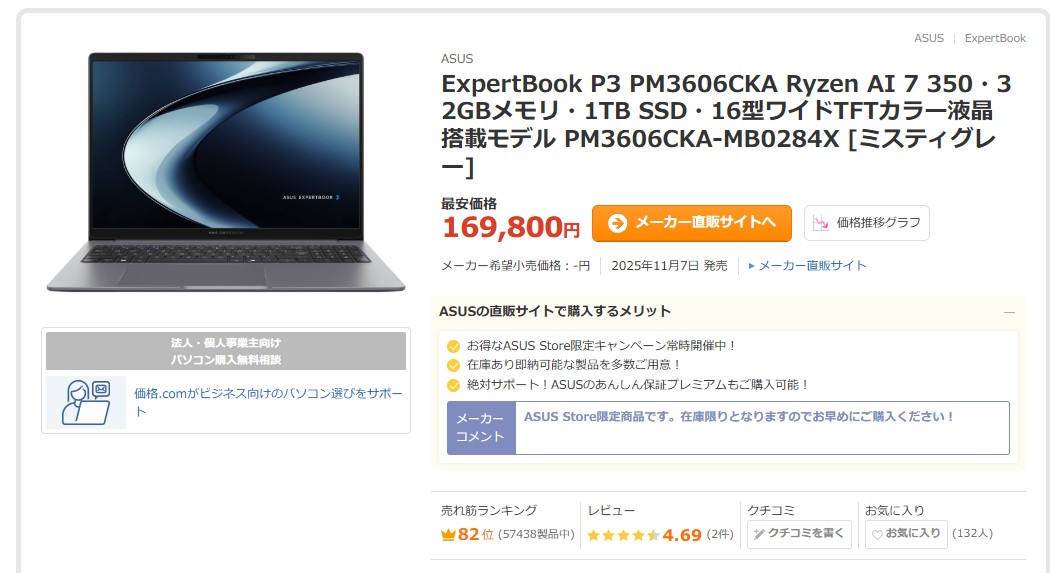Click the crown ranking icon
This screenshot has width=1050, height=573.
pos(448,535)
